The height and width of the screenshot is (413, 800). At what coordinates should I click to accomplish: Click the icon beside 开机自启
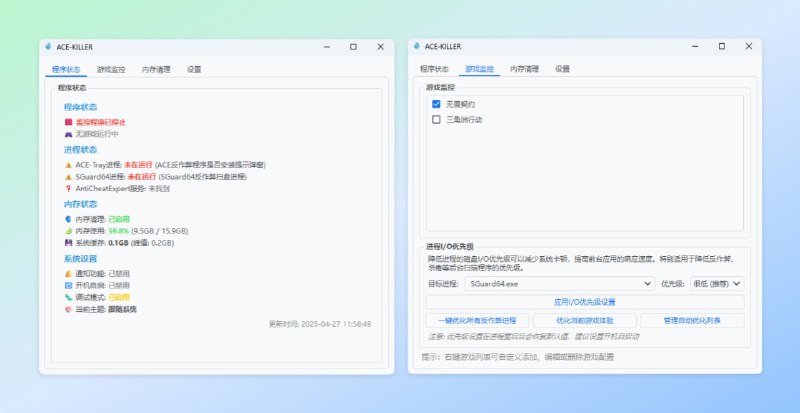point(68,285)
